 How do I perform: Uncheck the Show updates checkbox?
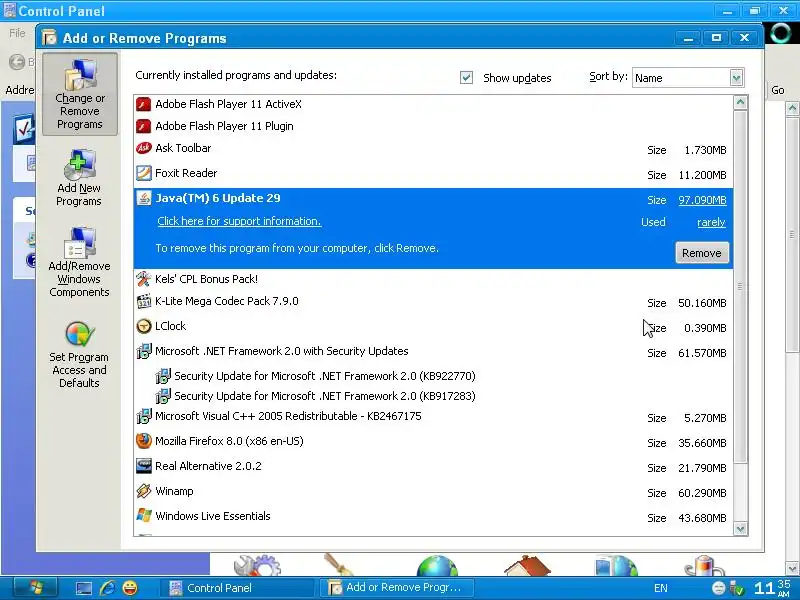click(x=466, y=78)
